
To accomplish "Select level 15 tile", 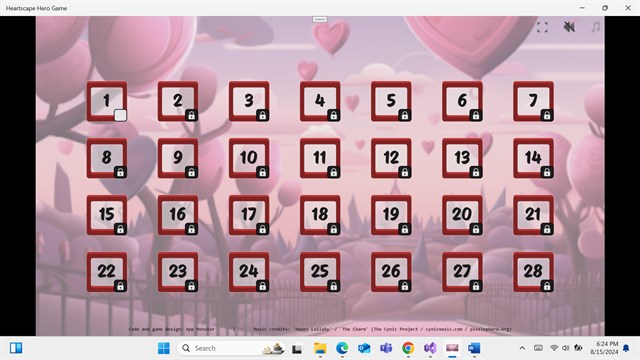I will (x=107, y=215).
